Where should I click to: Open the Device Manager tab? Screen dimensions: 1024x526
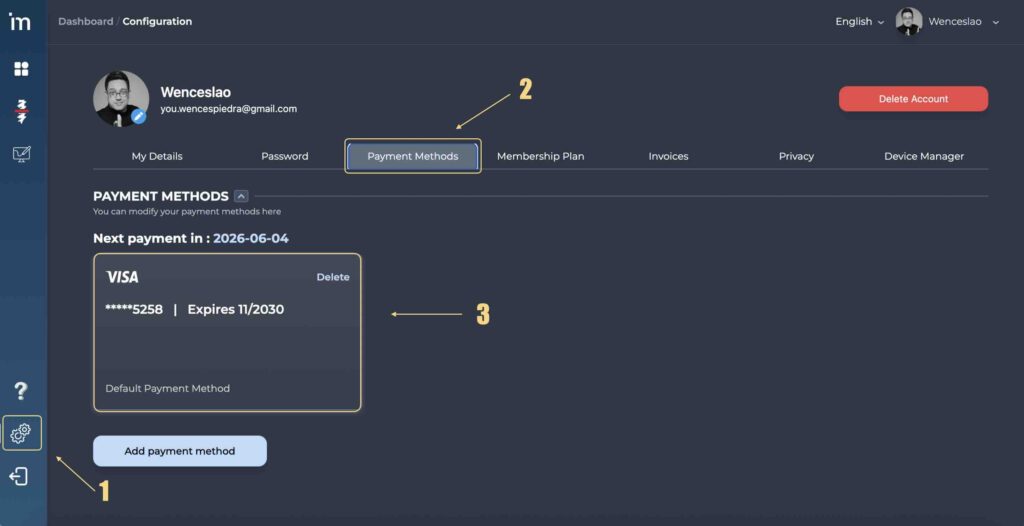click(x=924, y=156)
